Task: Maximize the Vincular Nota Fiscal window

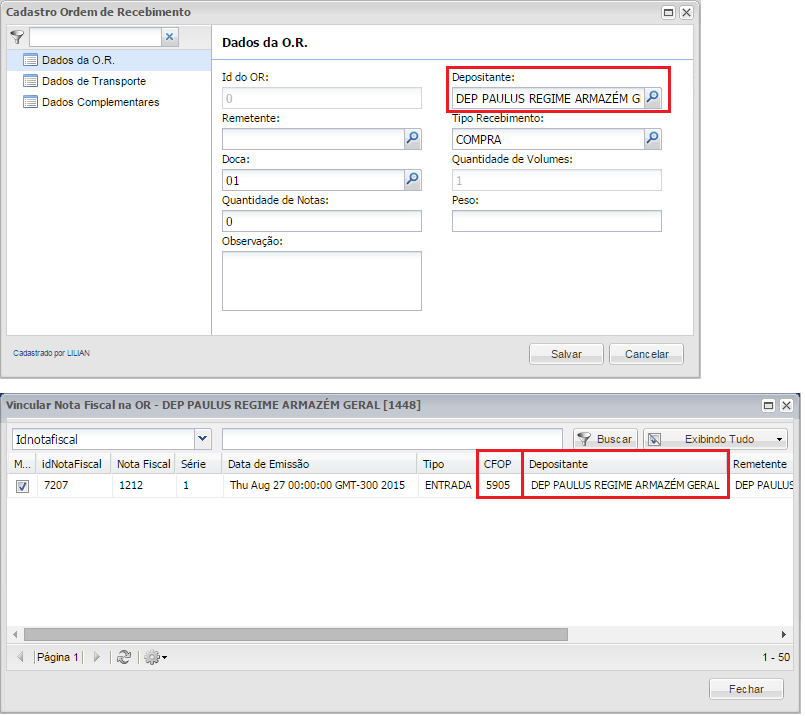Action: (x=768, y=405)
